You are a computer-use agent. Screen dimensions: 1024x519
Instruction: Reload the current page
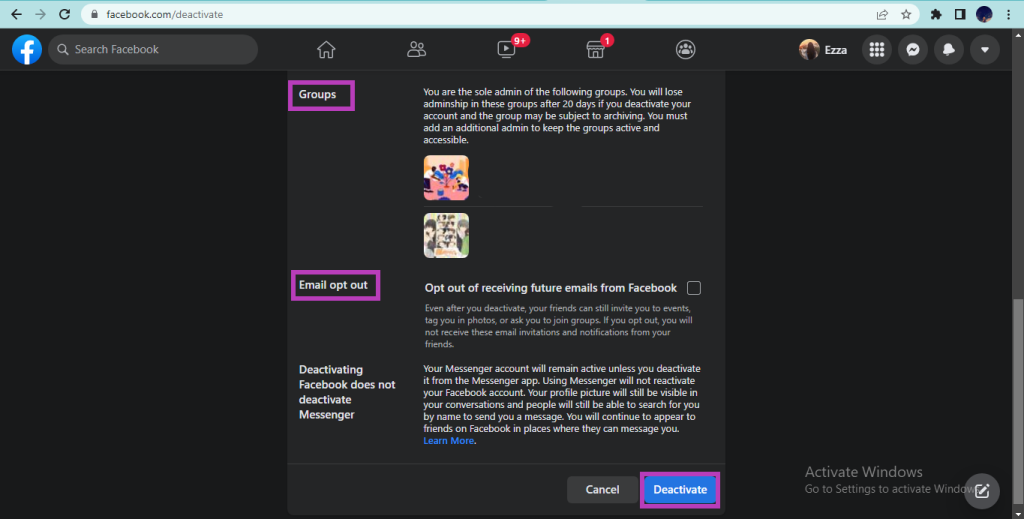tap(64, 14)
